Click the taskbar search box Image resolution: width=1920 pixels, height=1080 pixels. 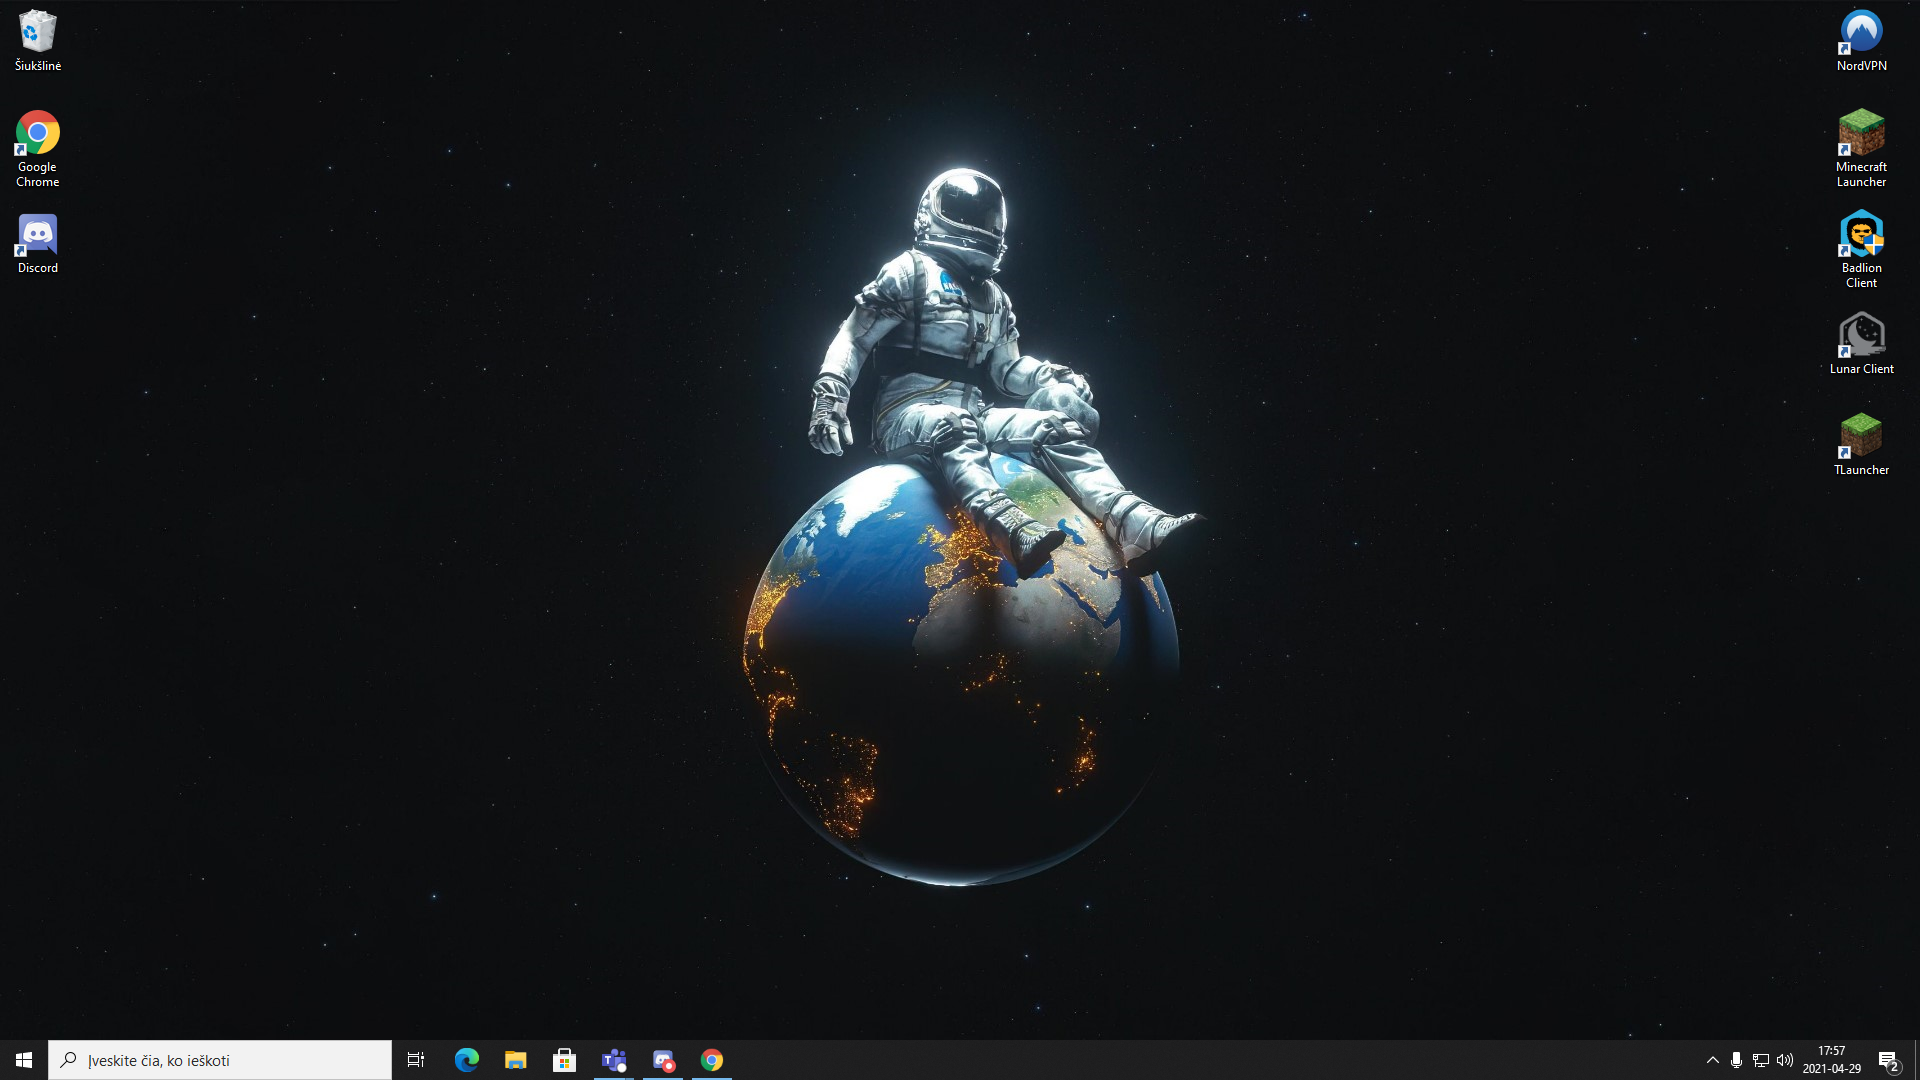coord(220,1060)
